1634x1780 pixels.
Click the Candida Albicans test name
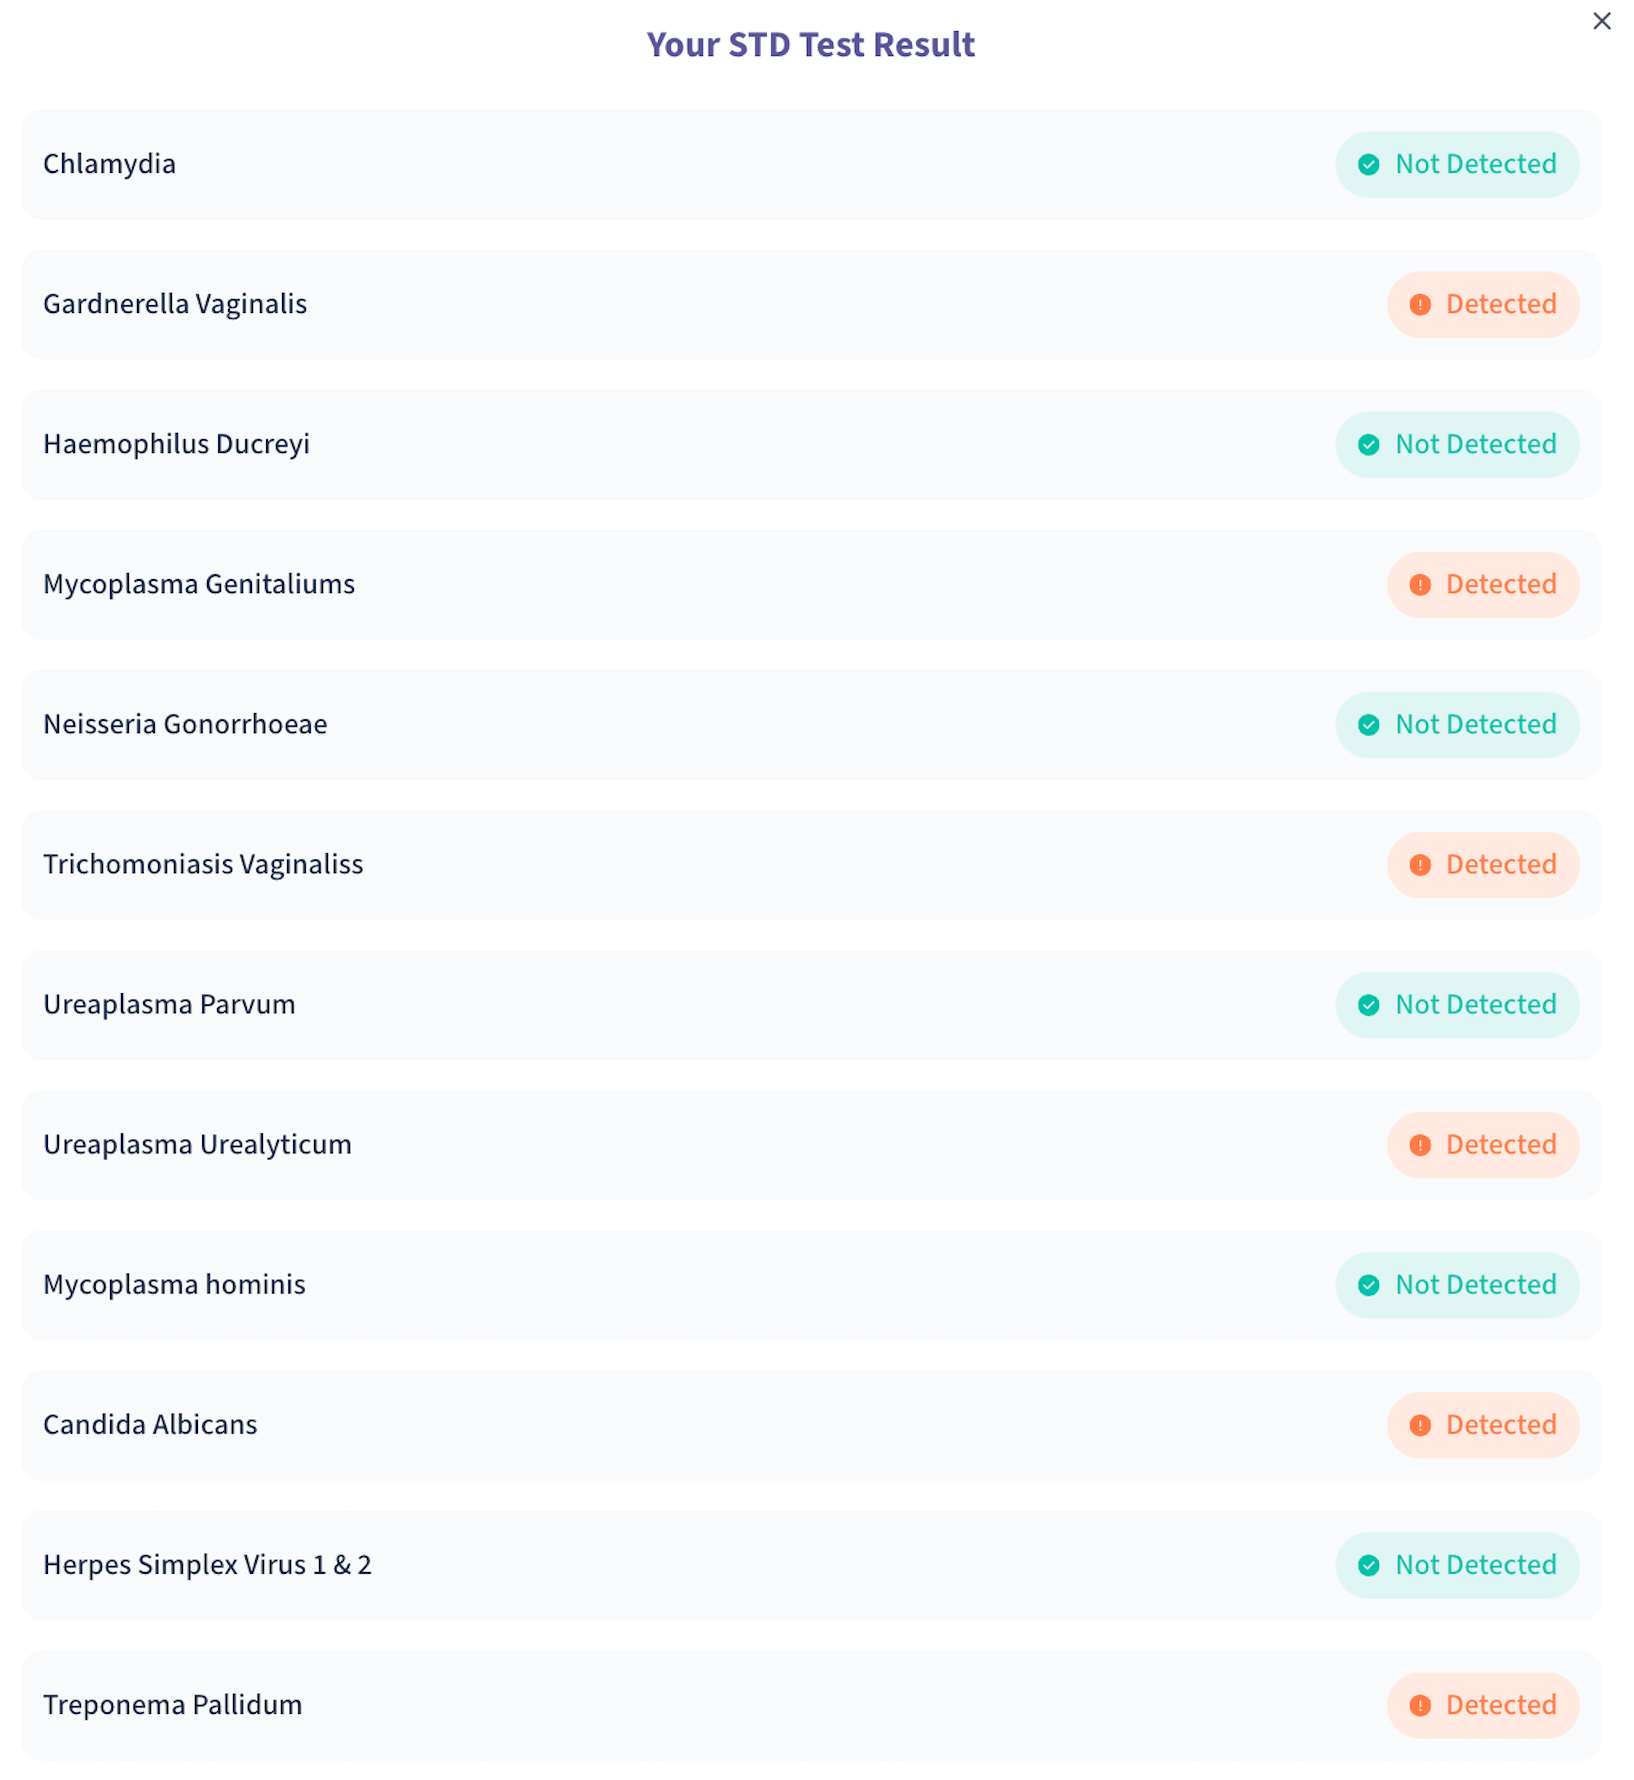[x=150, y=1424]
